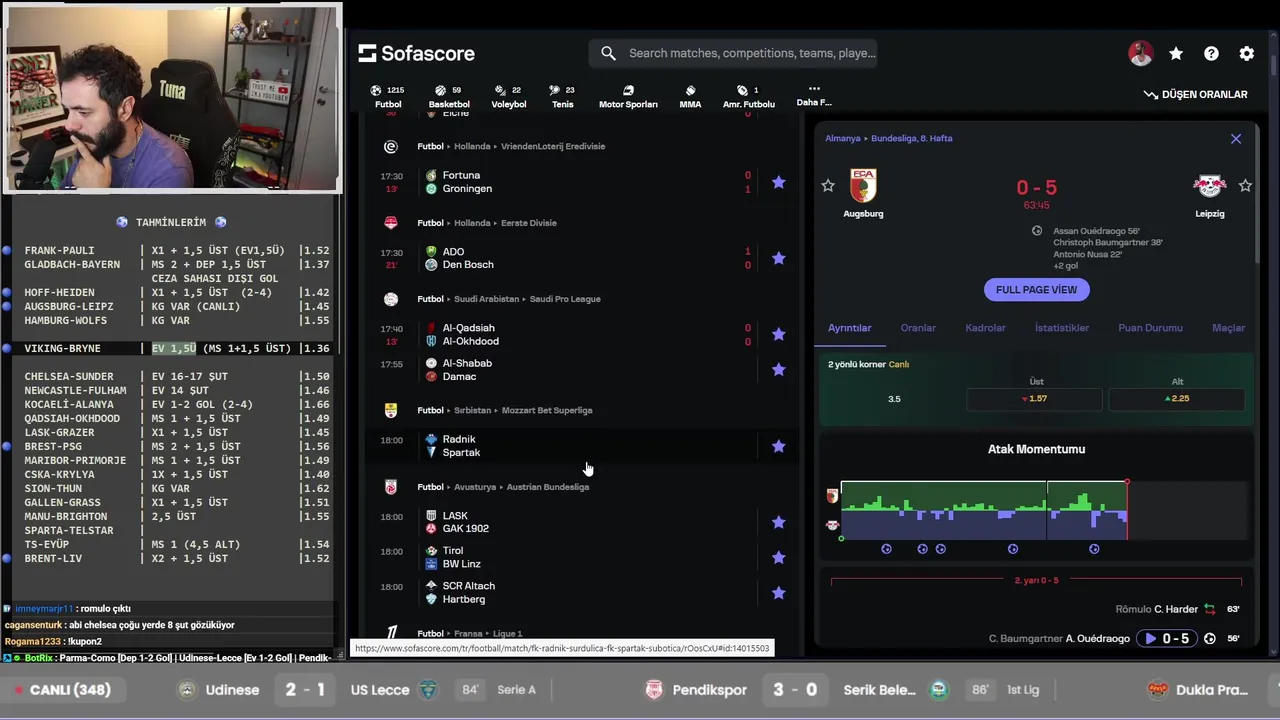Open the Austrian Bundesliga league icon
This screenshot has width=1280, height=720.
click(391, 487)
